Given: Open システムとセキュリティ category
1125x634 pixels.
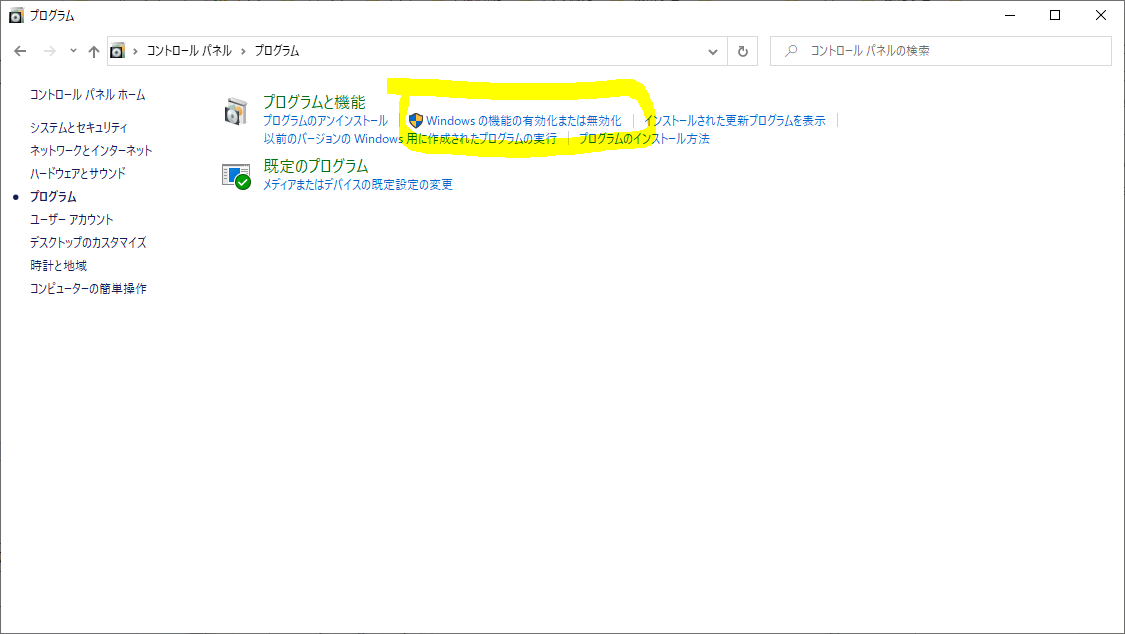Looking at the screenshot, I should click(x=79, y=128).
